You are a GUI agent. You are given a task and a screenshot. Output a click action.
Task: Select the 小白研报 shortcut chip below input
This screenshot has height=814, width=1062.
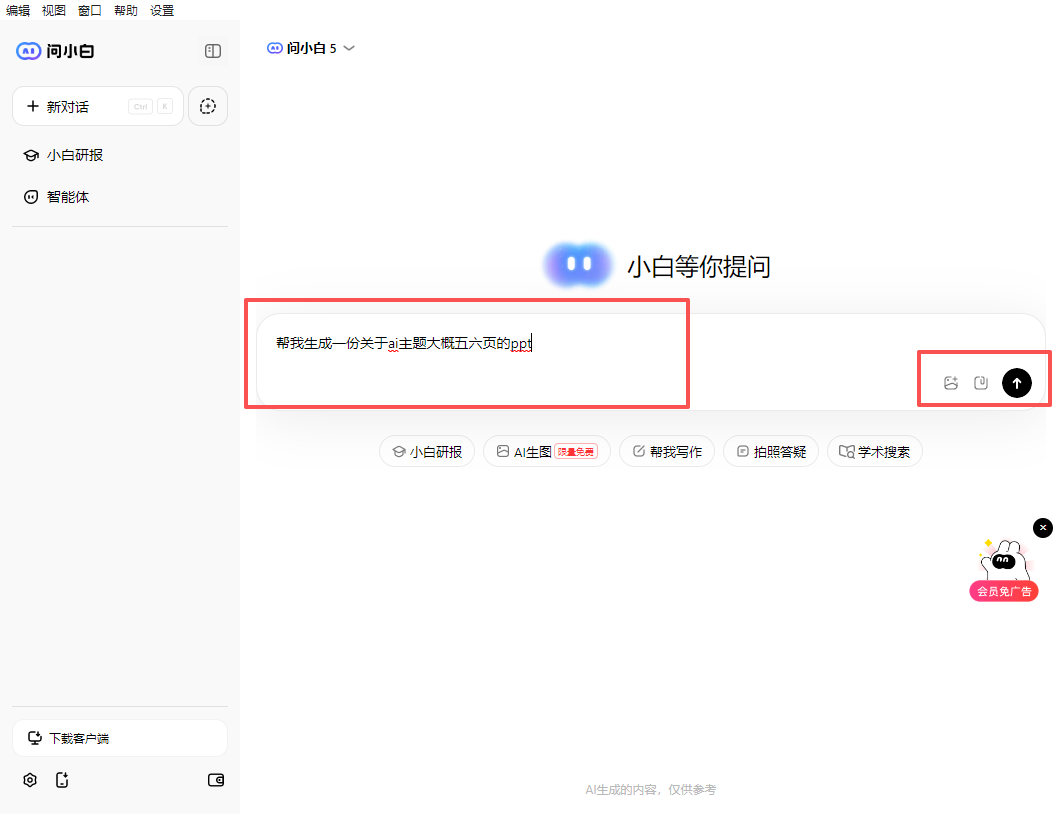(427, 452)
